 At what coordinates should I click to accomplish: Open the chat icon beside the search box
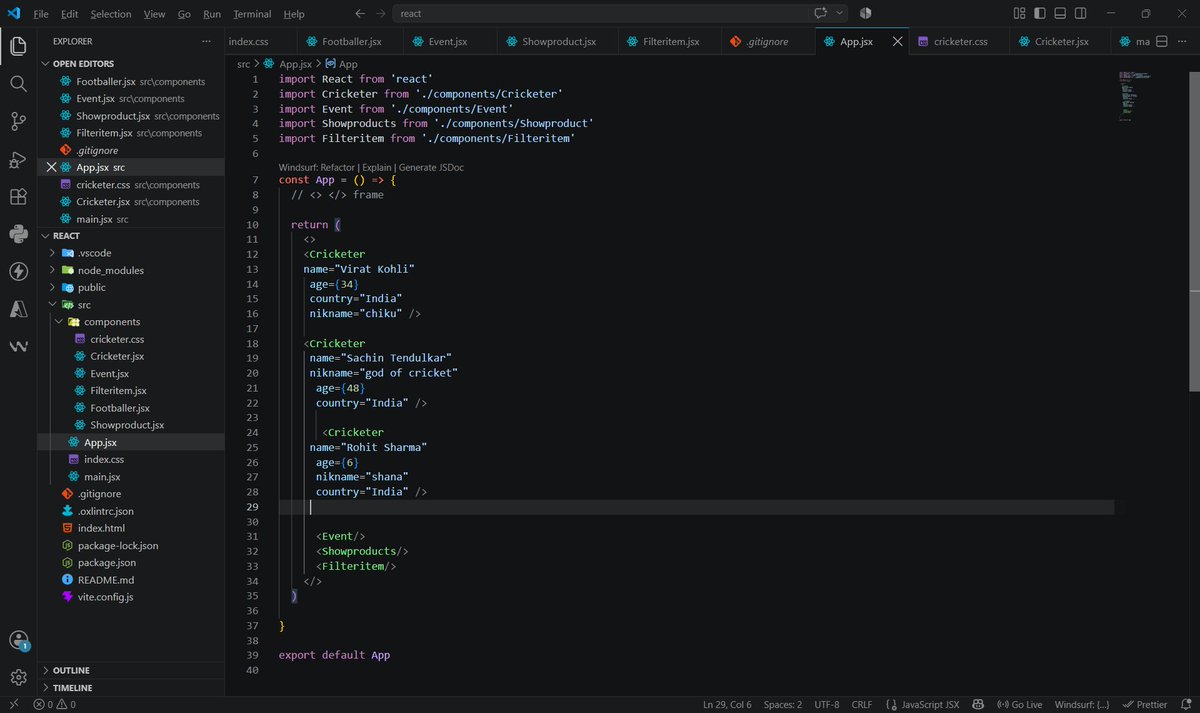coord(822,13)
